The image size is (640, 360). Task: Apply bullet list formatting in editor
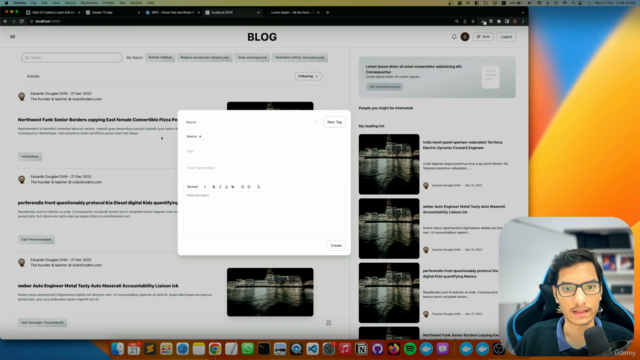pyautogui.click(x=249, y=187)
